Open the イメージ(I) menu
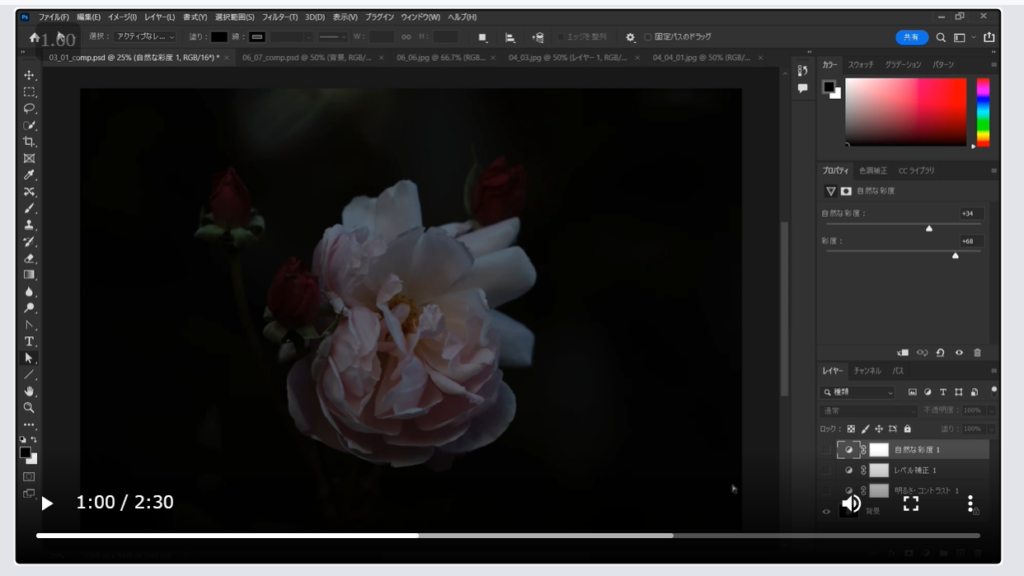Image resolution: width=1024 pixels, height=576 pixels. point(122,17)
